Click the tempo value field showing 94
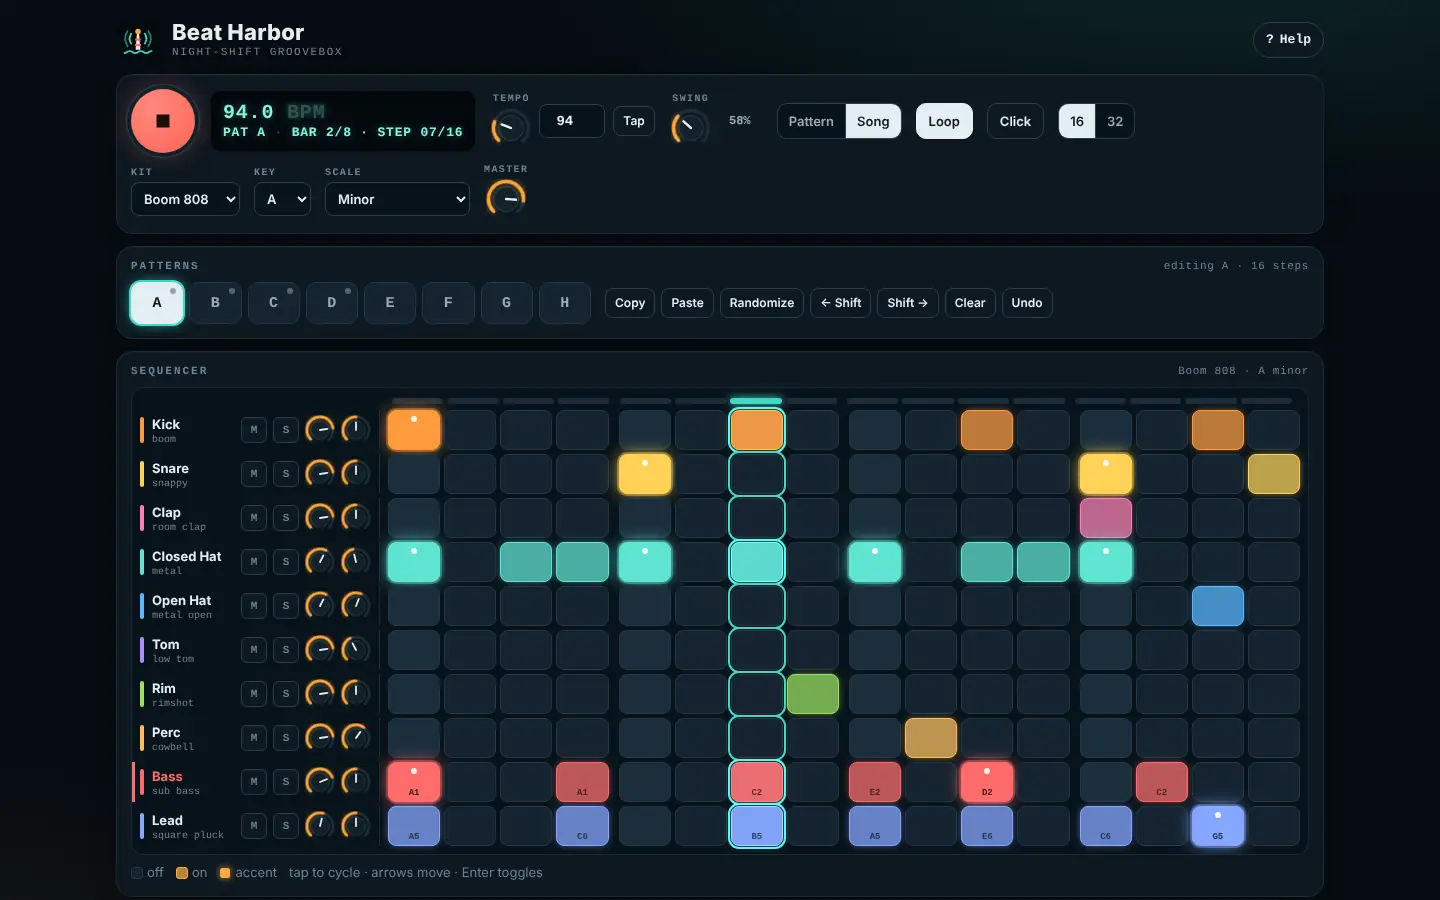1440x900 pixels. (x=572, y=121)
